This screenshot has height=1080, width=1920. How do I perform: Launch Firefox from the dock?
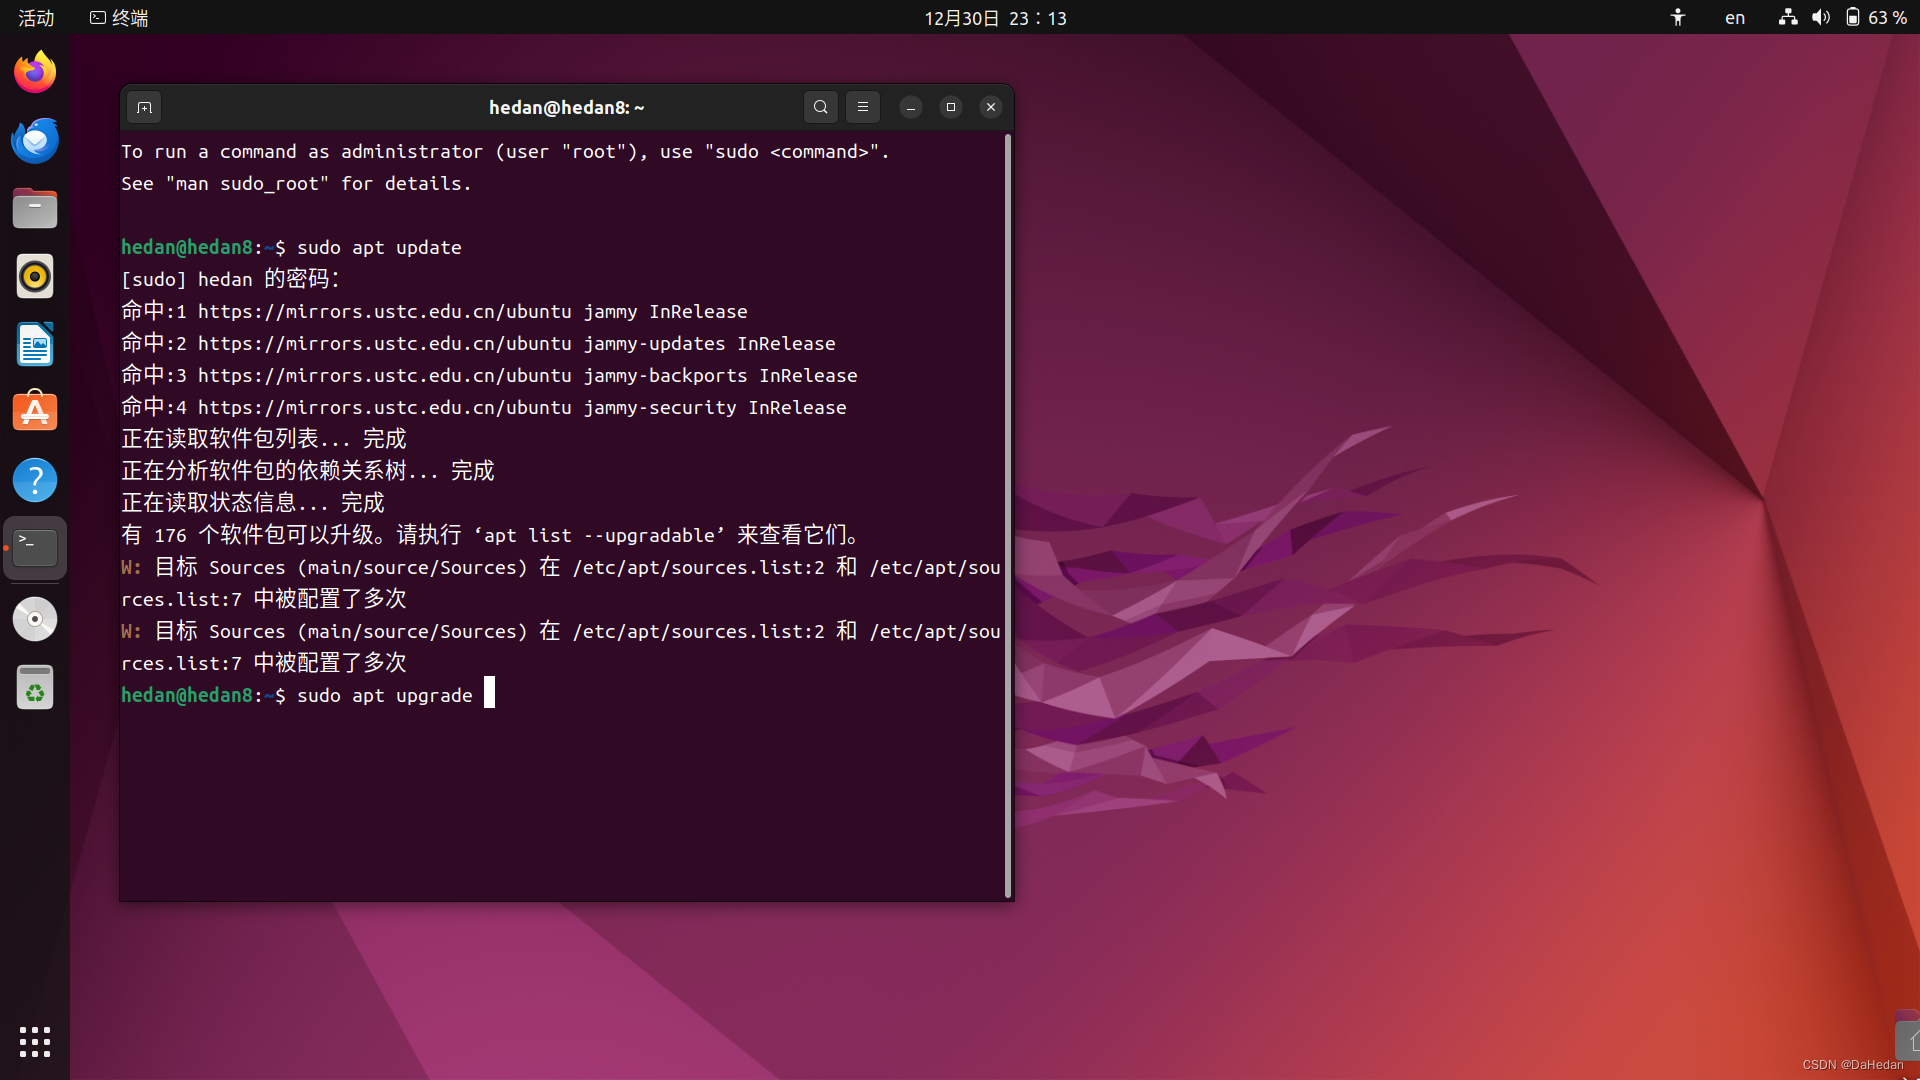pos(35,73)
